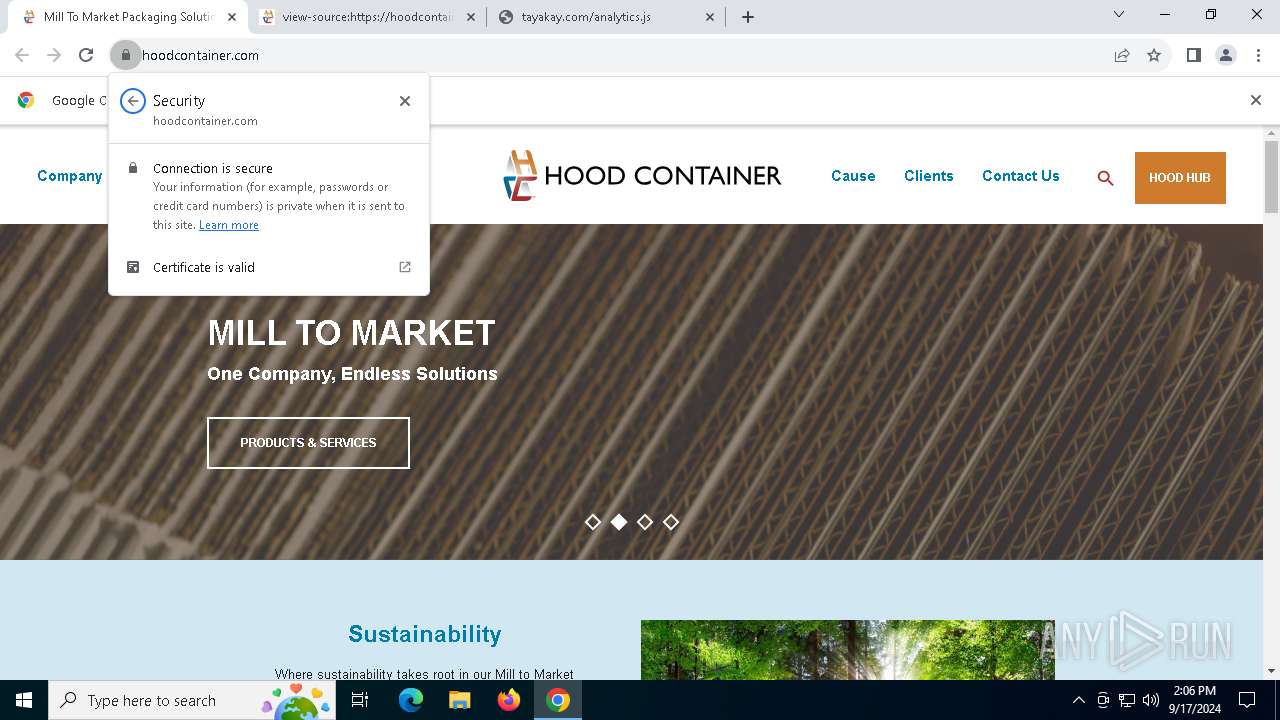The image size is (1280, 720).
Task: Open the Company menu on the site
Action: click(x=70, y=176)
